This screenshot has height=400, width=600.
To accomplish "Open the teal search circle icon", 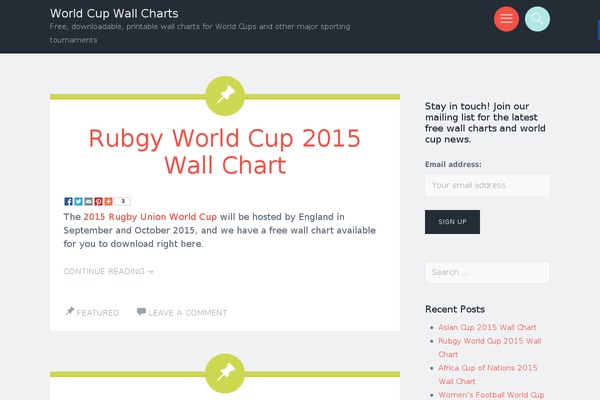I will click(537, 19).
